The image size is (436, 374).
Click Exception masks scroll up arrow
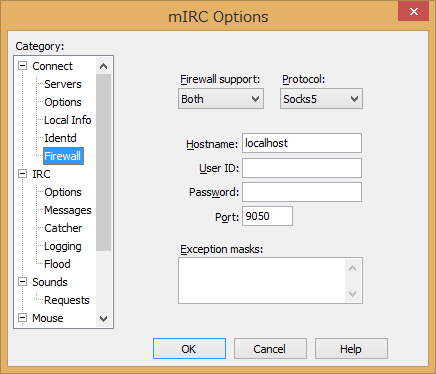click(x=352, y=268)
